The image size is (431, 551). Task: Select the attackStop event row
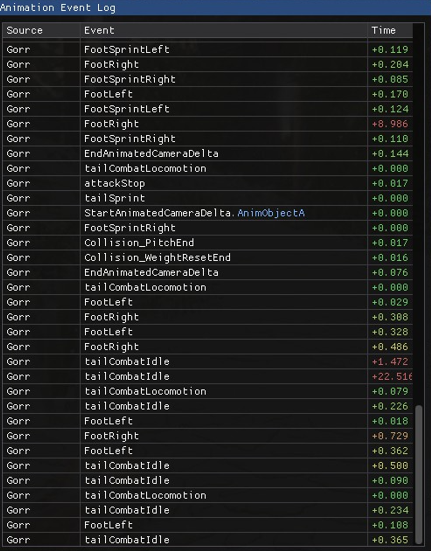tap(208, 183)
